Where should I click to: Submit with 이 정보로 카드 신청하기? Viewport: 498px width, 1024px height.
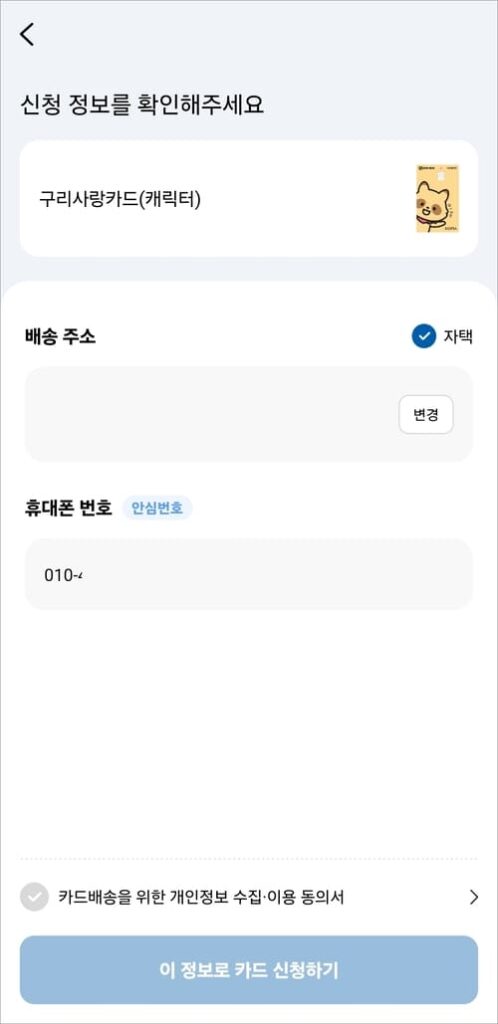(x=249, y=970)
